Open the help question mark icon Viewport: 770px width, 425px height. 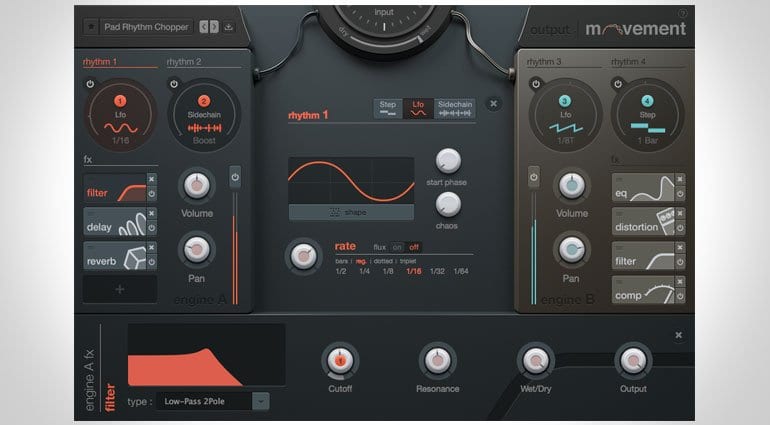(x=682, y=14)
